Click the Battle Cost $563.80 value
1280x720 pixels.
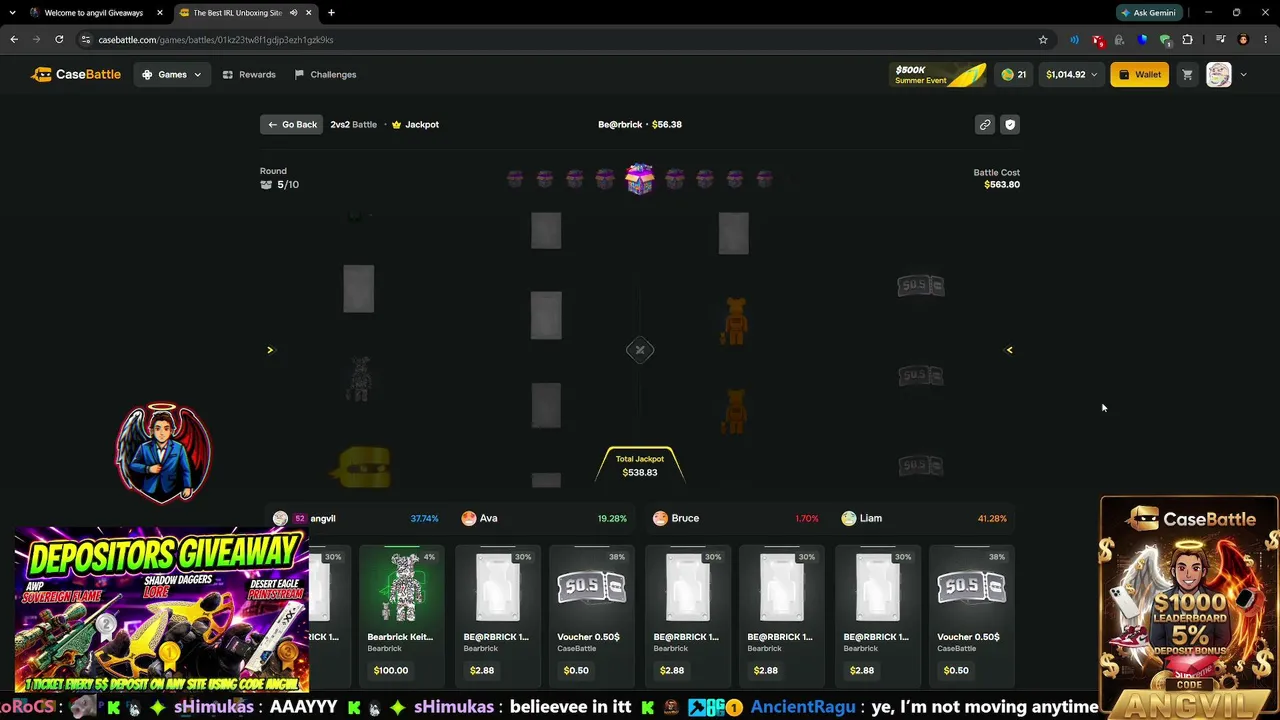pyautogui.click(x=1002, y=184)
